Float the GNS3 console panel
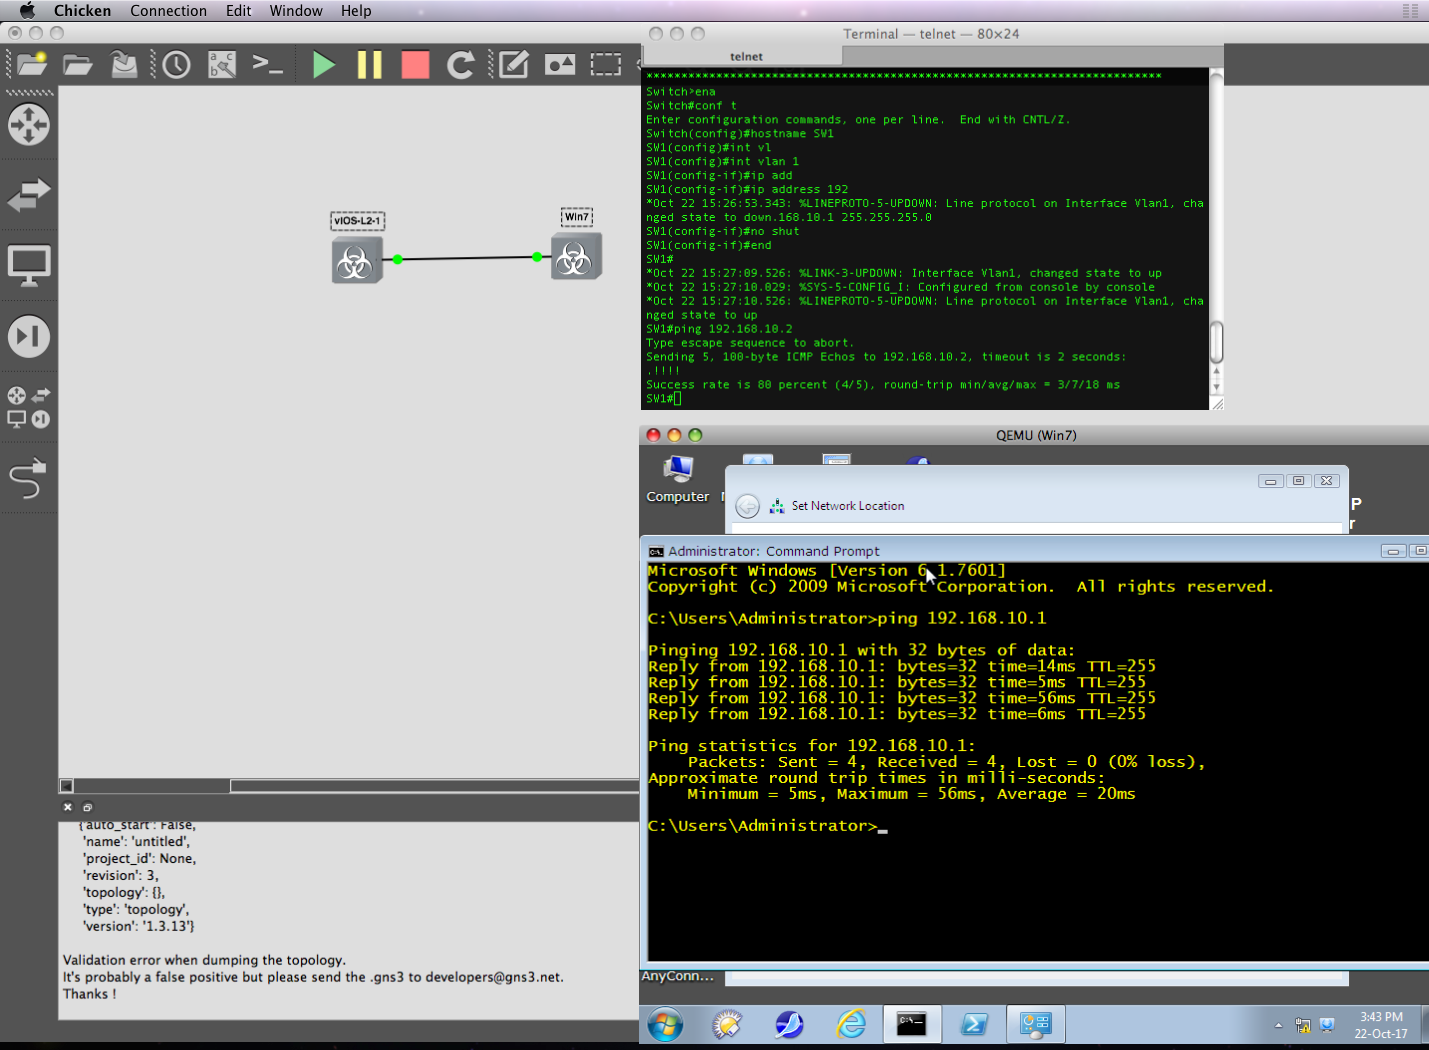 point(87,807)
